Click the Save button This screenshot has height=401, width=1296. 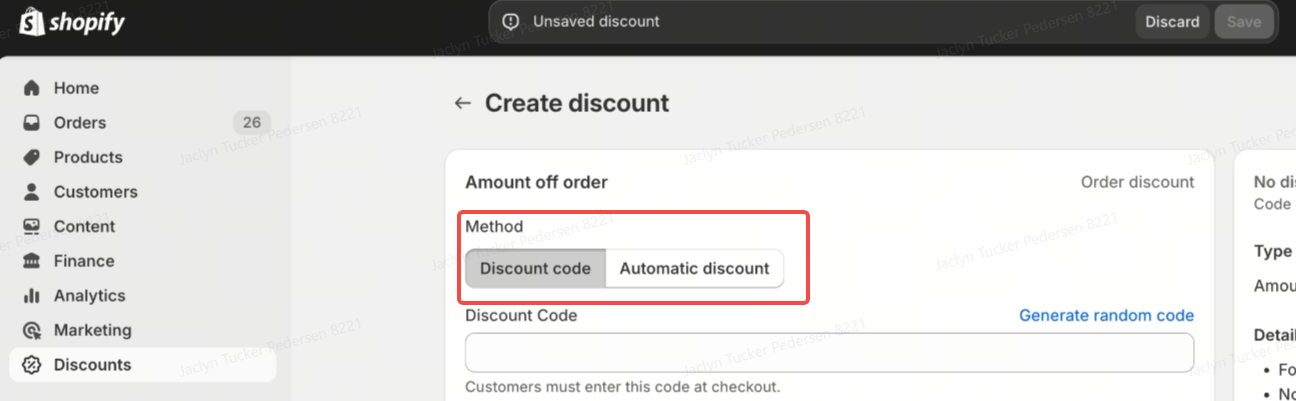tap(1244, 22)
